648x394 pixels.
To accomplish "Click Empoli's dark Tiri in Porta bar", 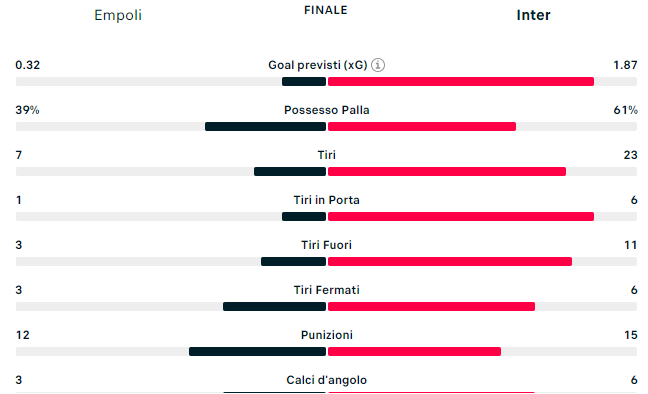I will 304,217.
